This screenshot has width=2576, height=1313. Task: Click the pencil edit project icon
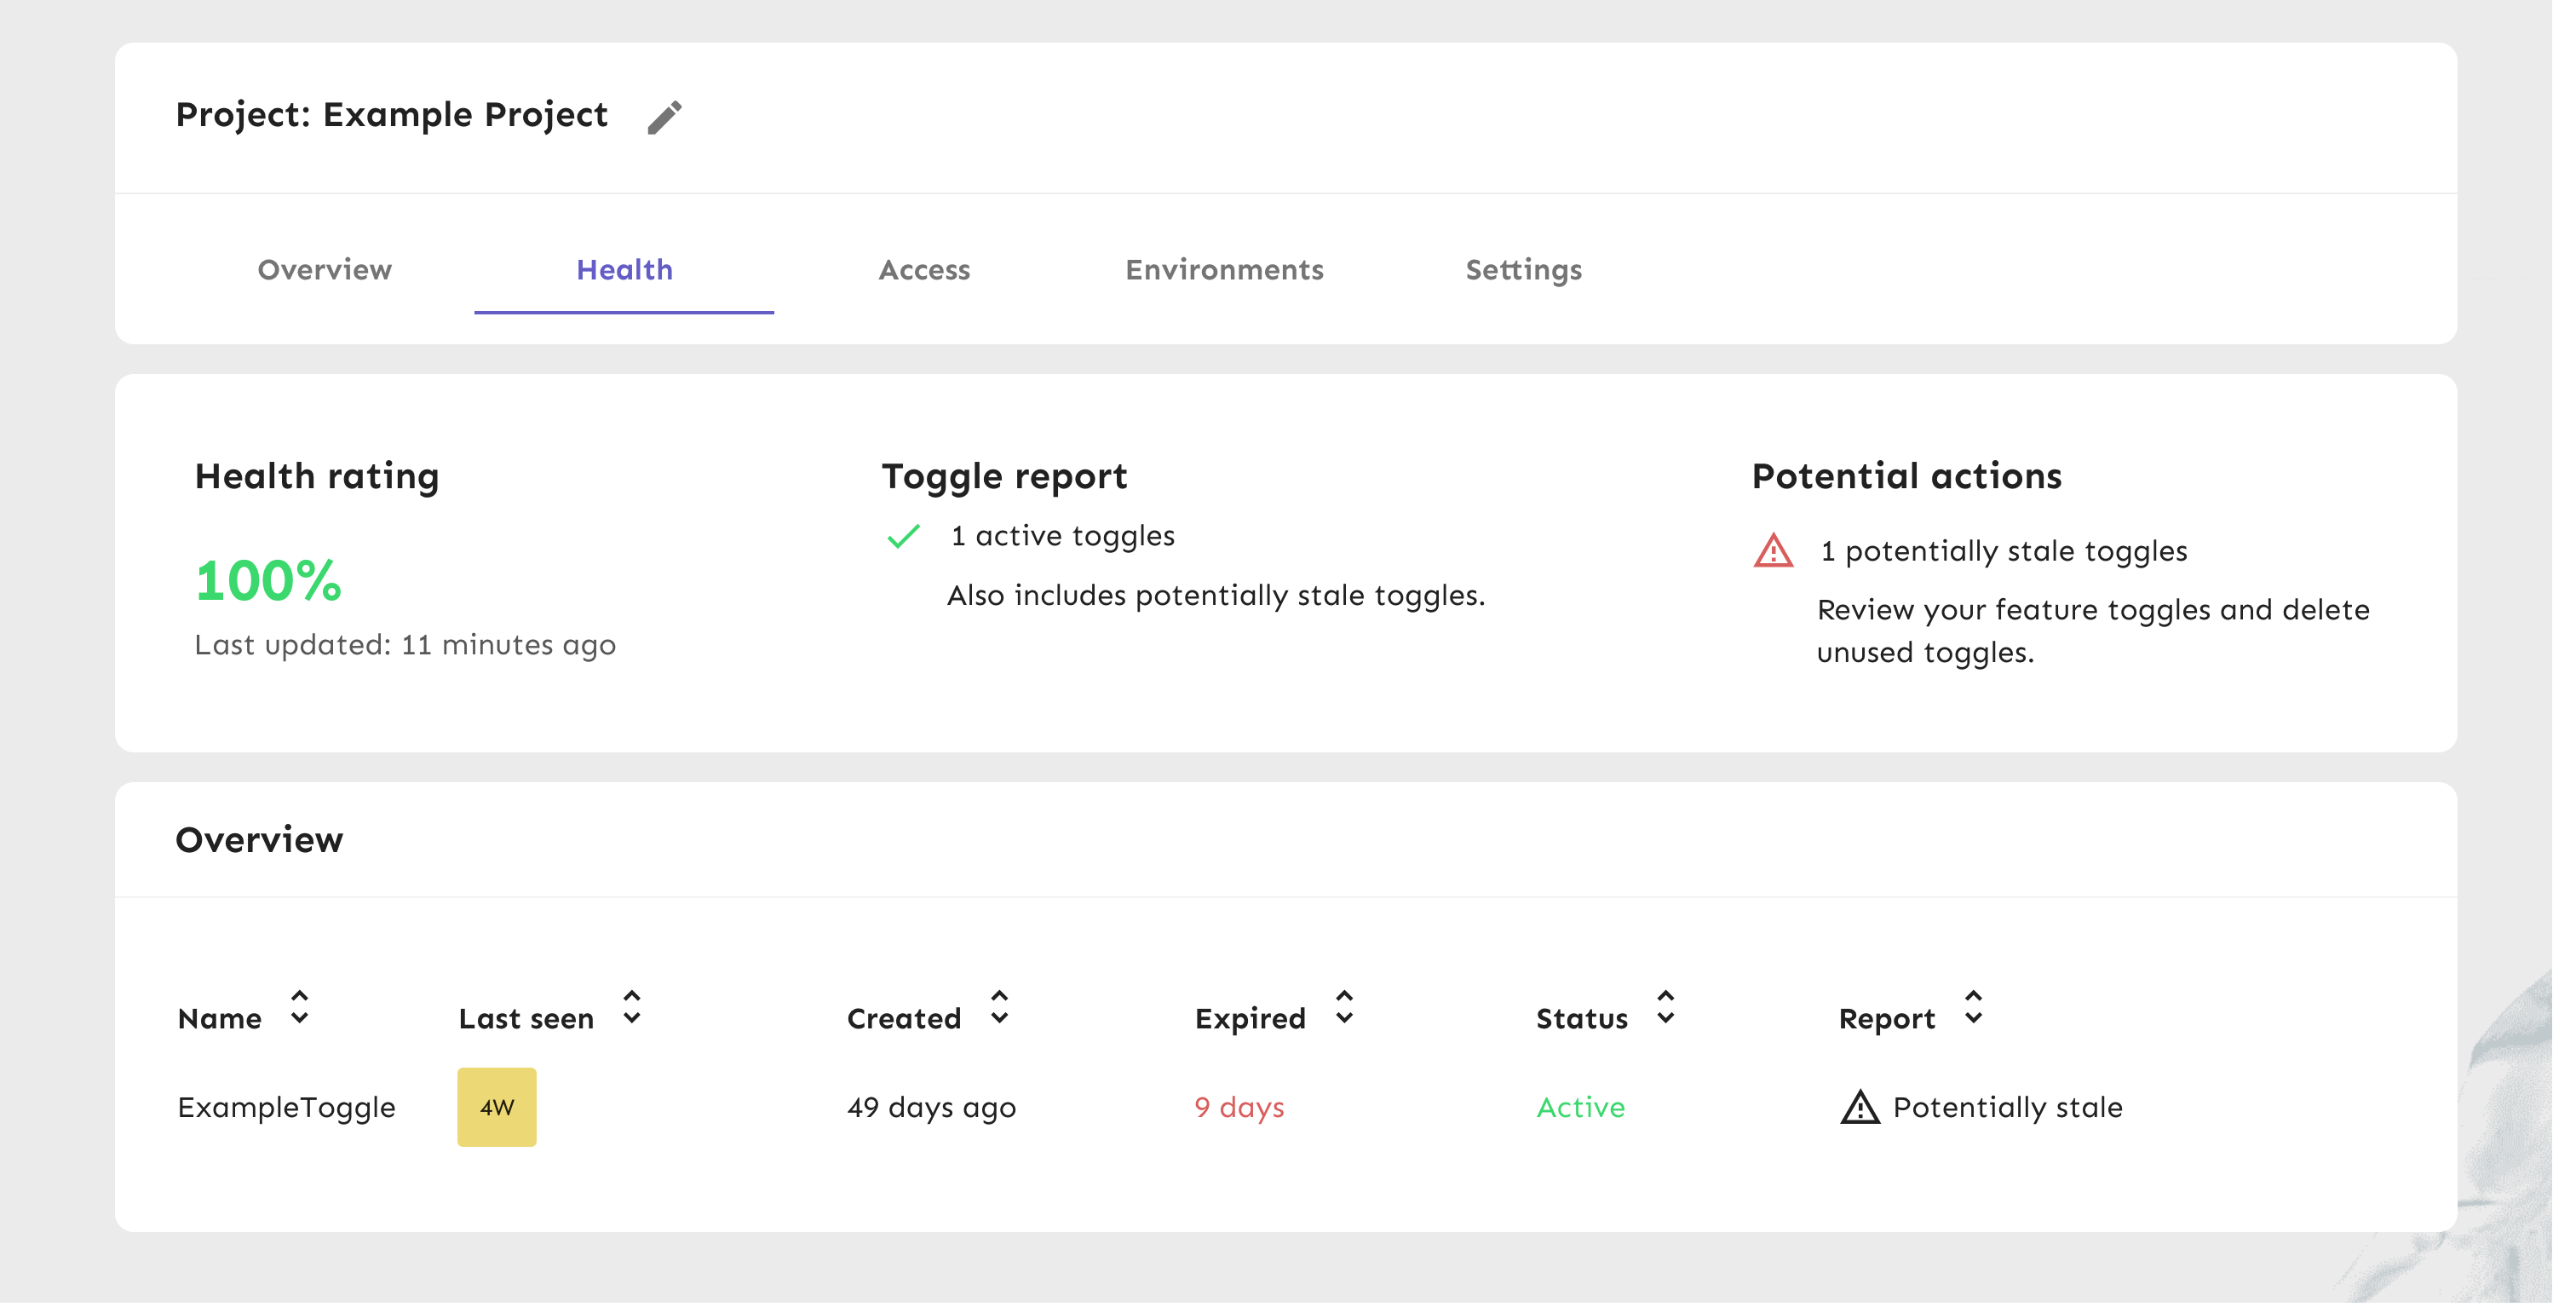click(664, 117)
